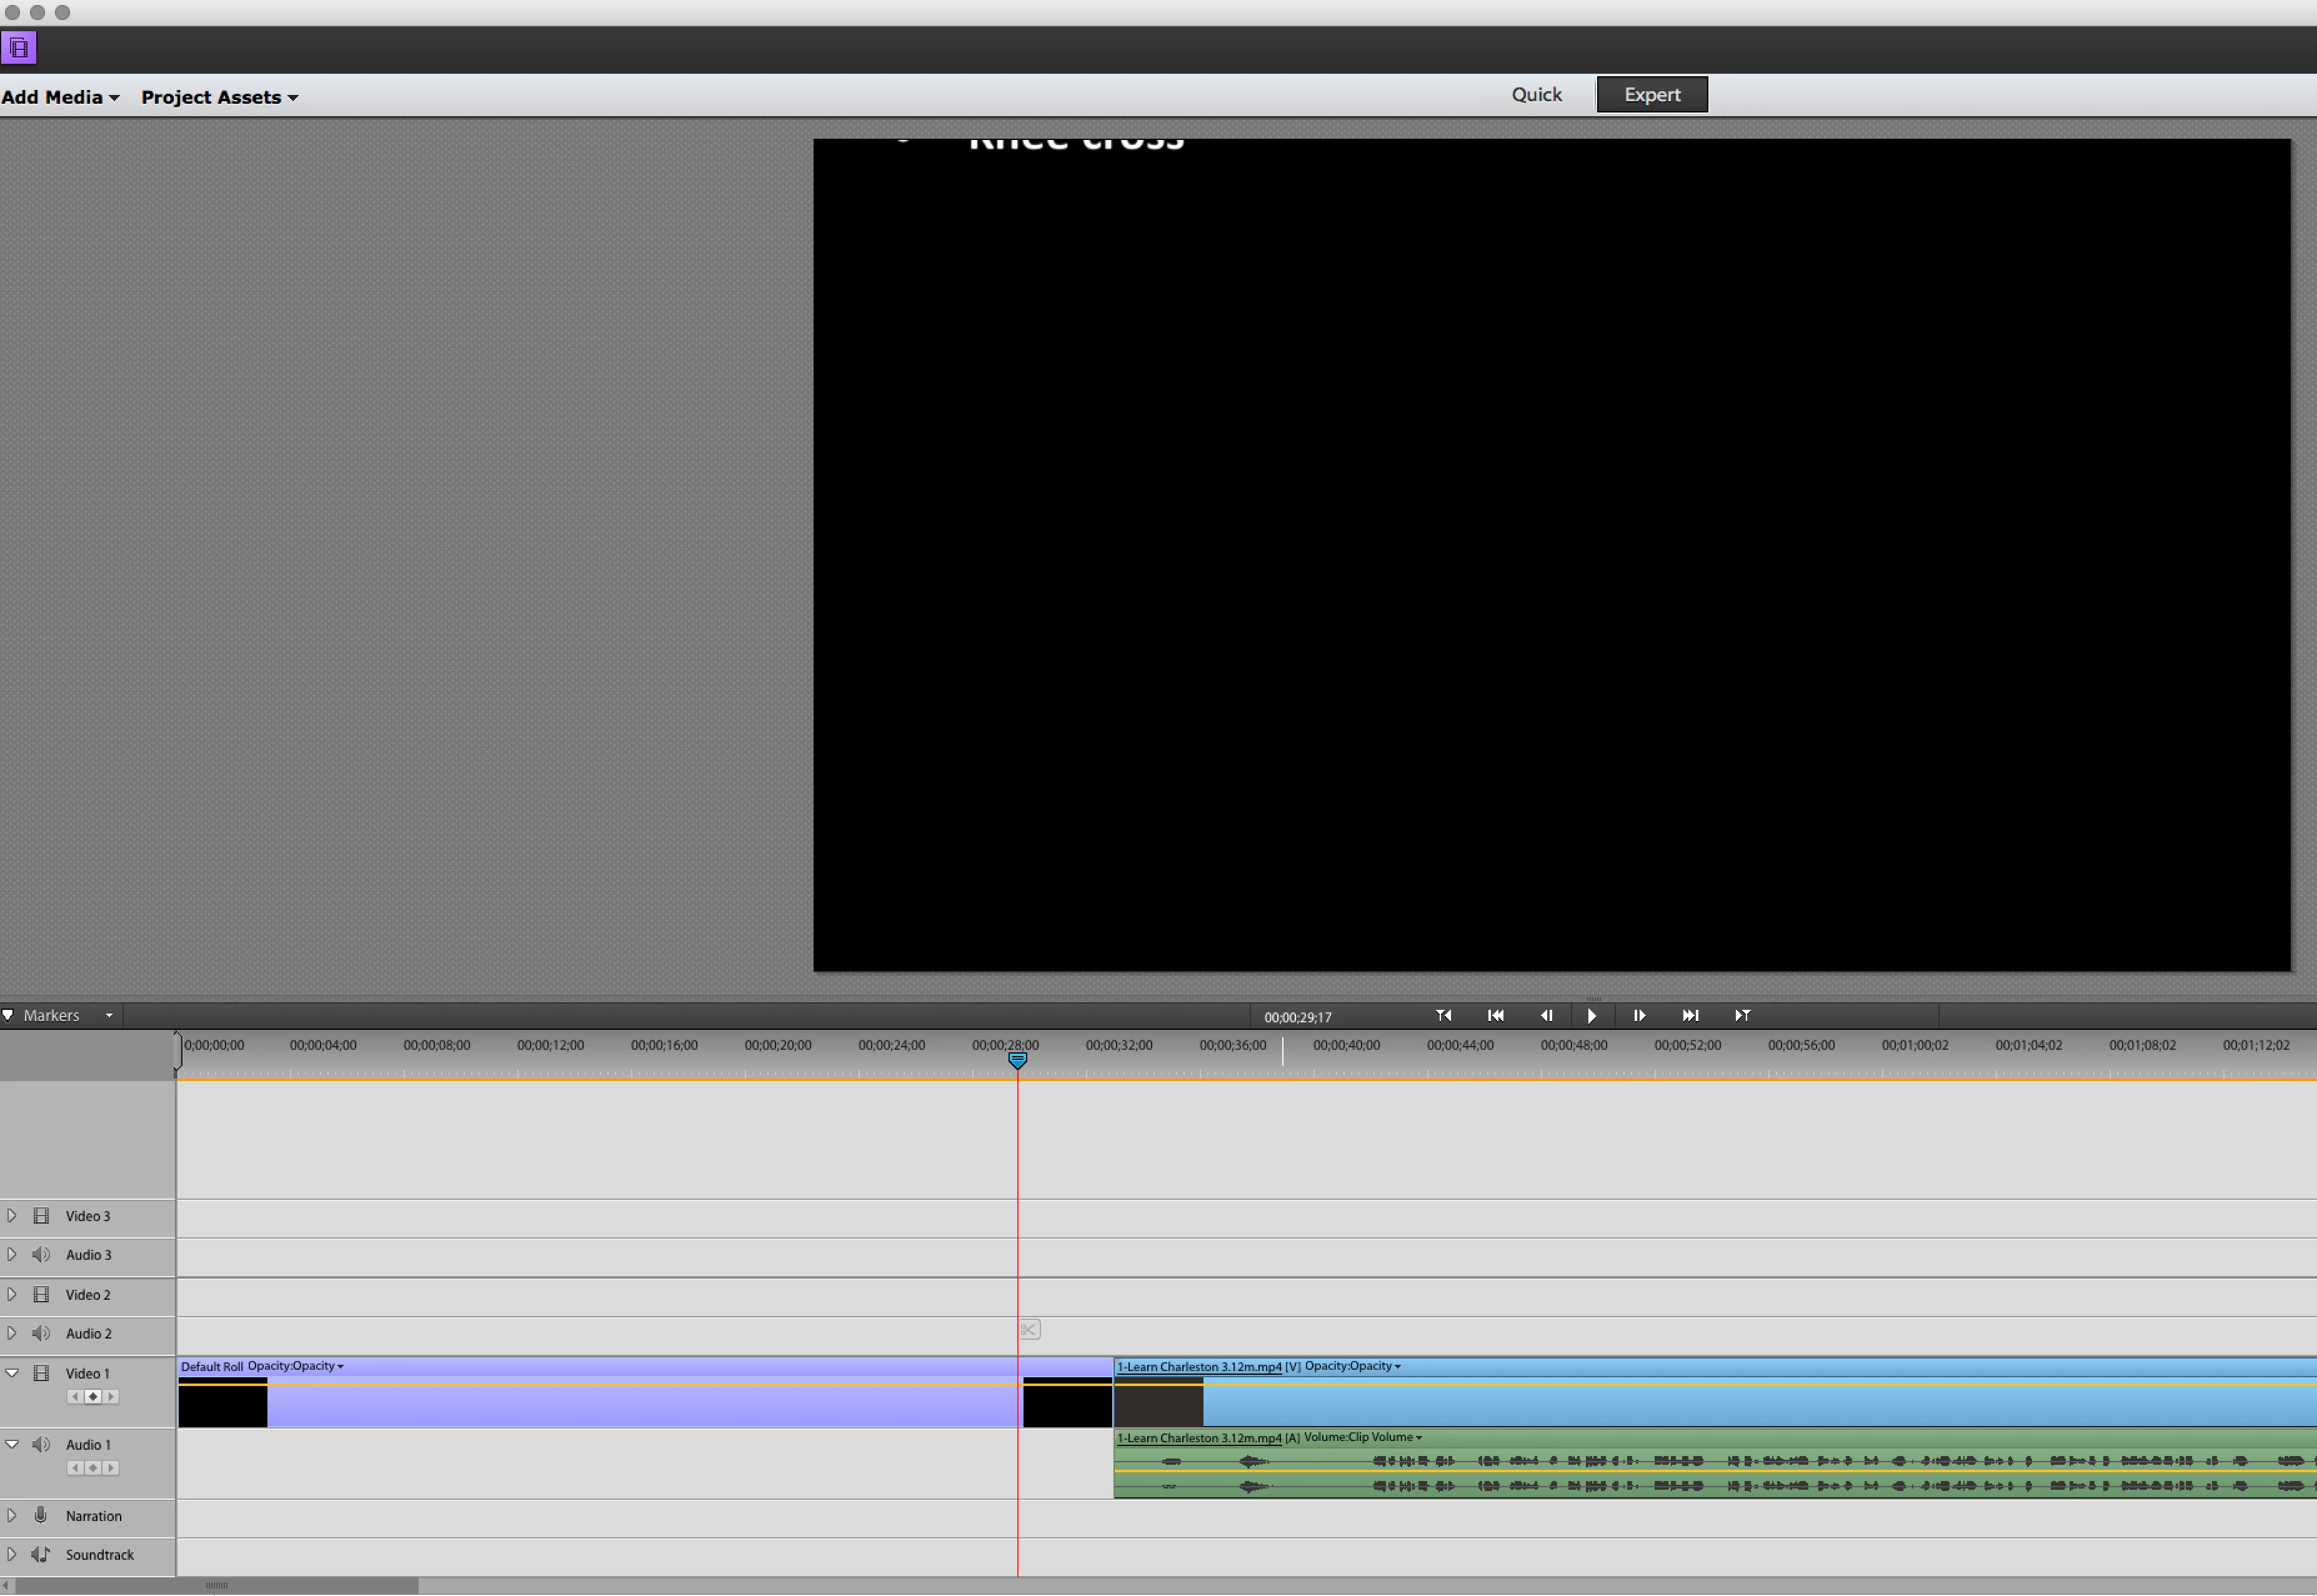Go to next keyframe on Video 1

click(x=111, y=1397)
